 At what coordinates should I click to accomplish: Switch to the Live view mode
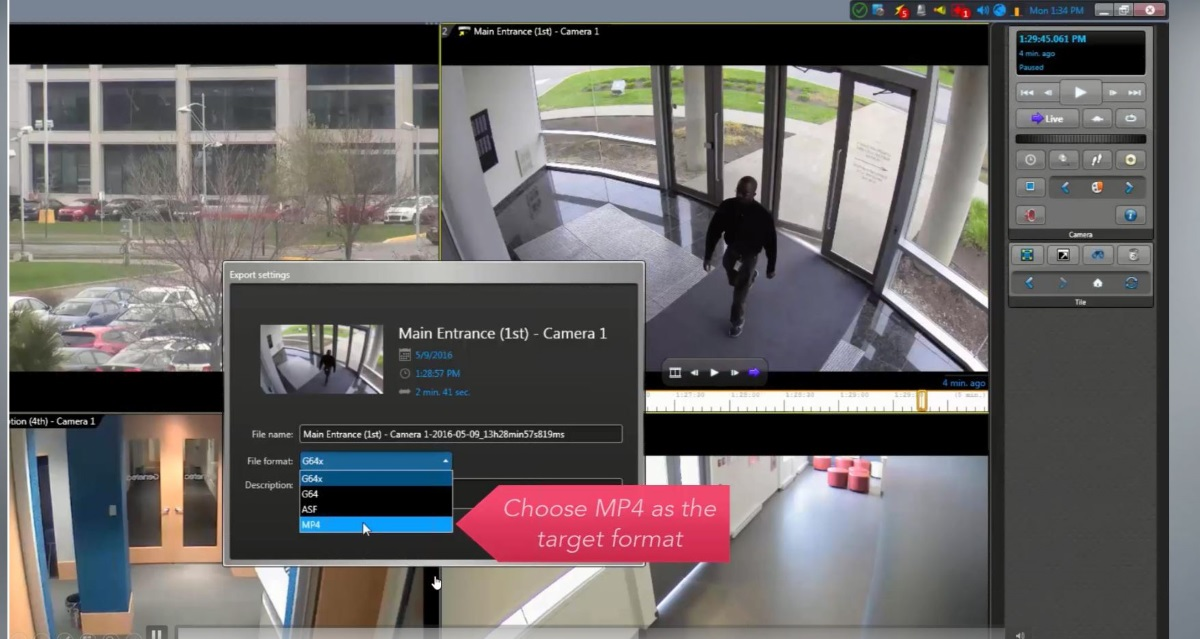[x=1048, y=118]
